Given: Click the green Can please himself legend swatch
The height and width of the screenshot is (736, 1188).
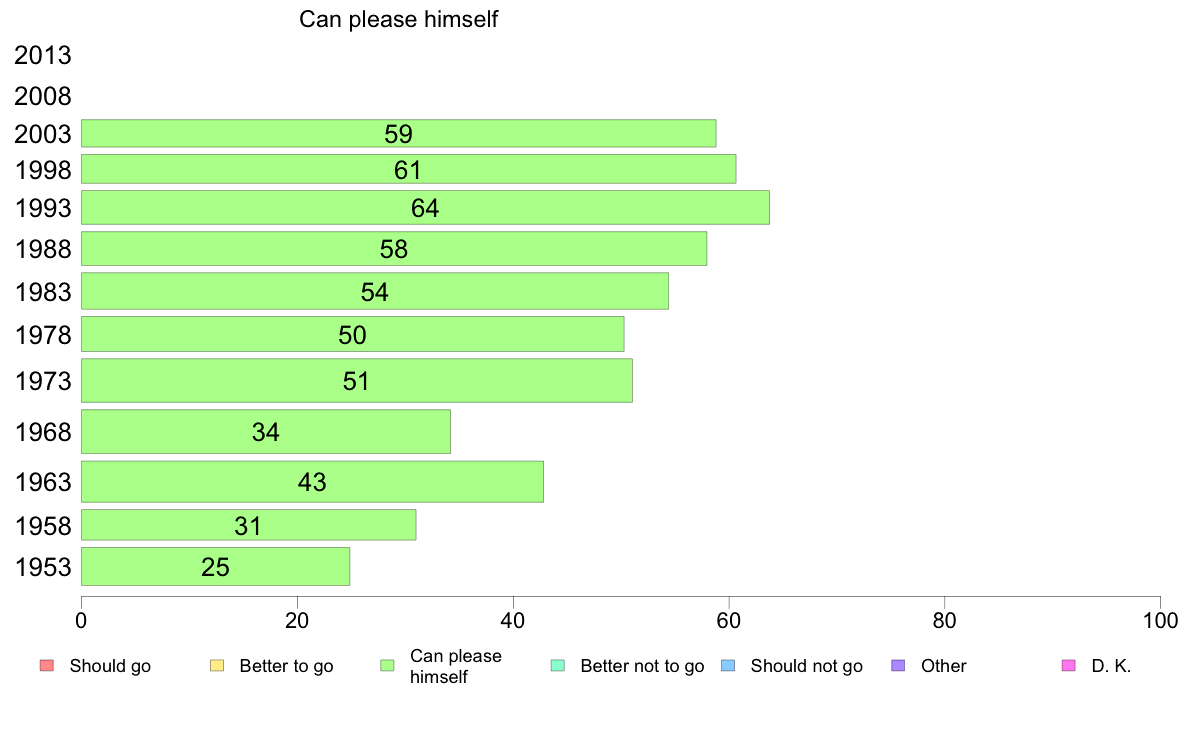Looking at the screenshot, I should tap(387, 666).
